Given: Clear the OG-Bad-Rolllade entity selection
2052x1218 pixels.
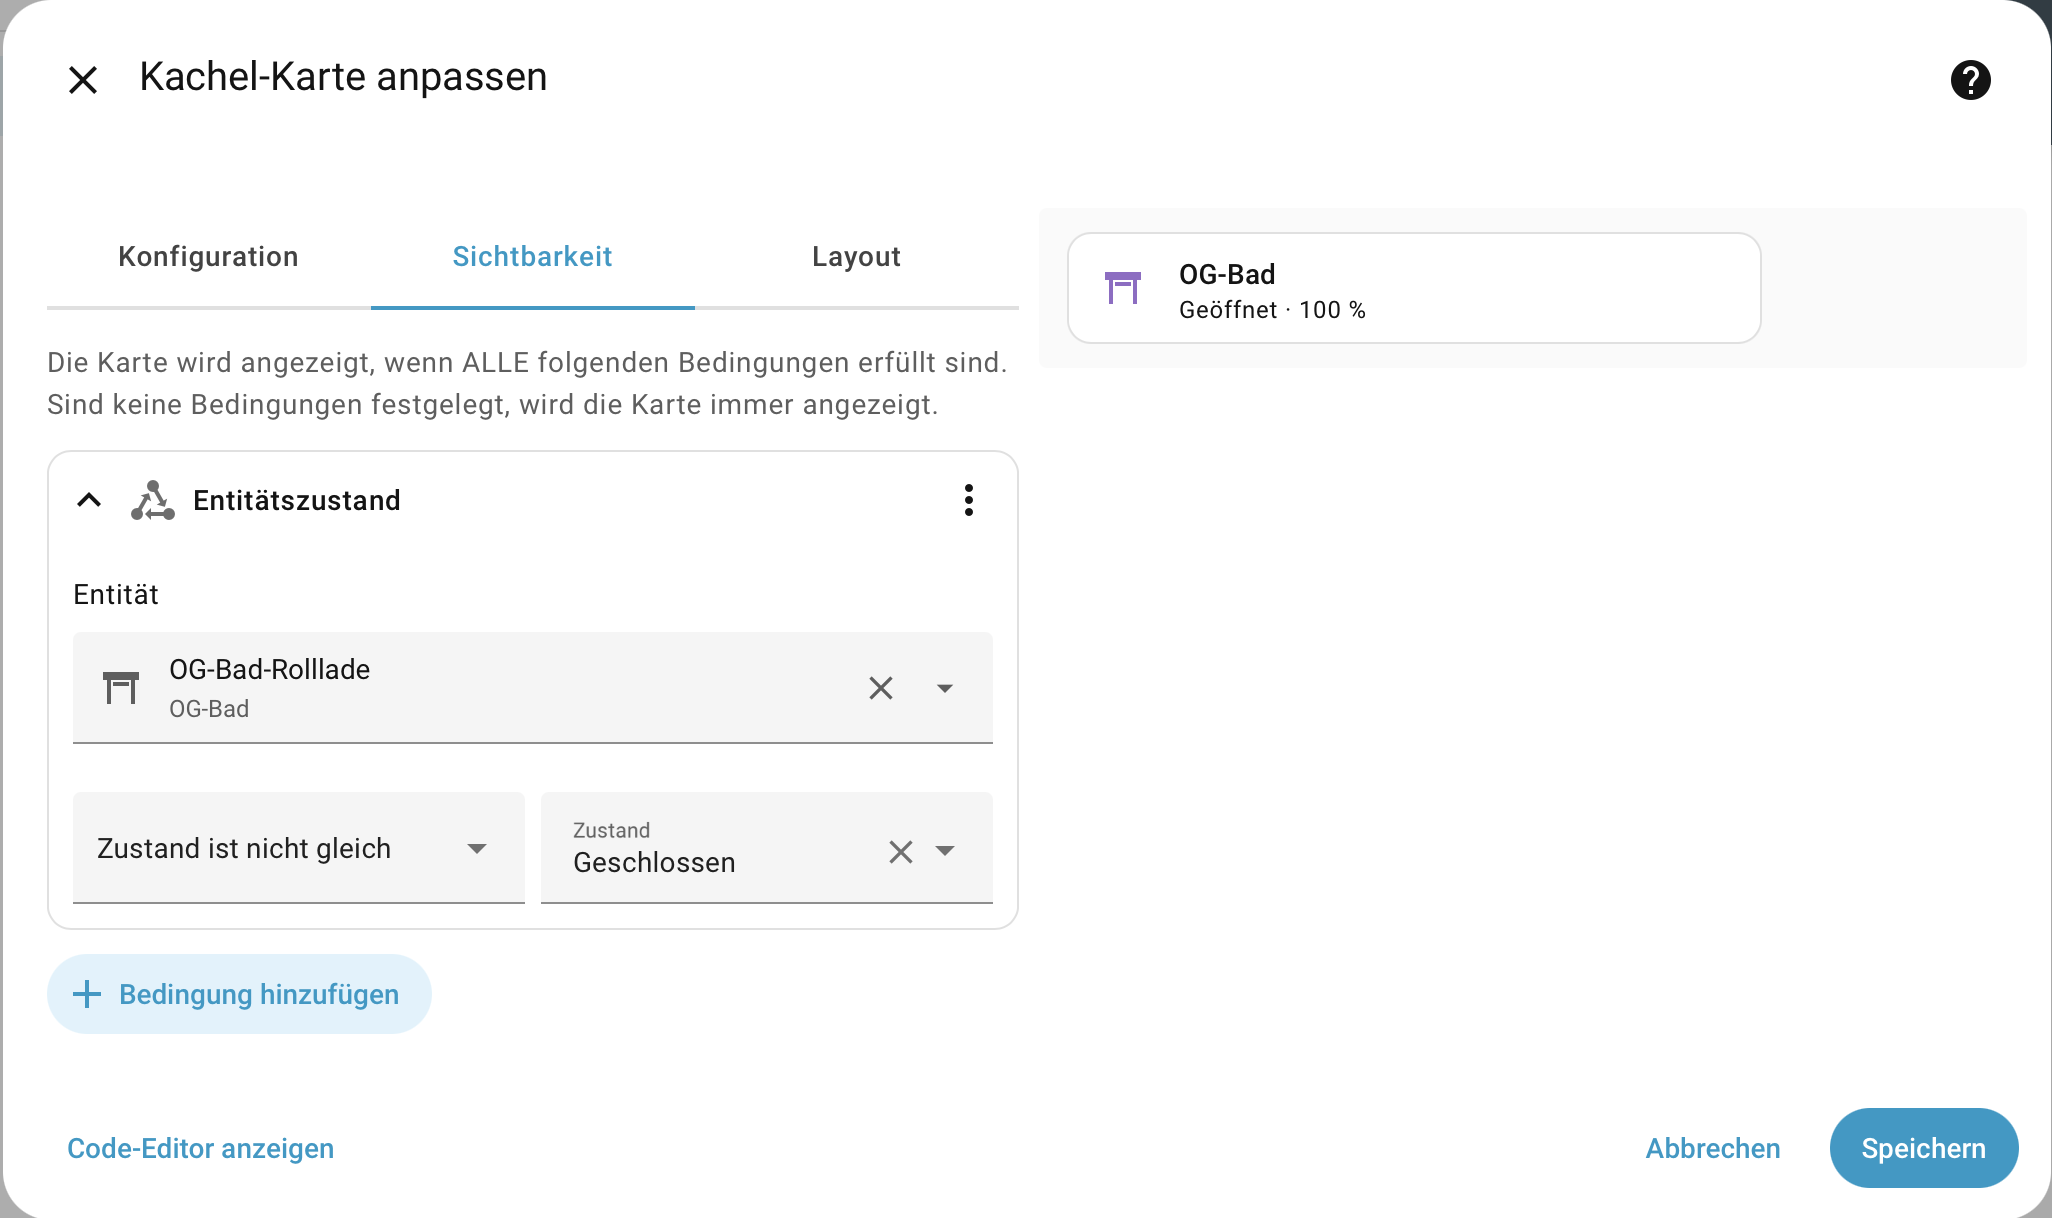Looking at the screenshot, I should (880, 688).
